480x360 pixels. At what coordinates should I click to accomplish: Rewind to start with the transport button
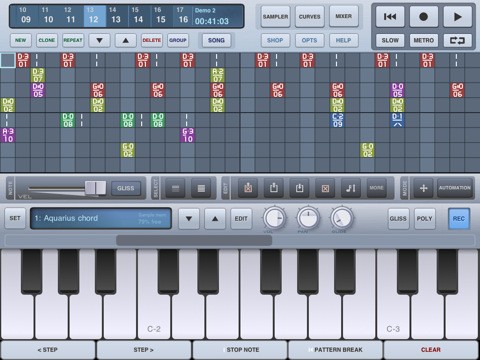[390, 16]
